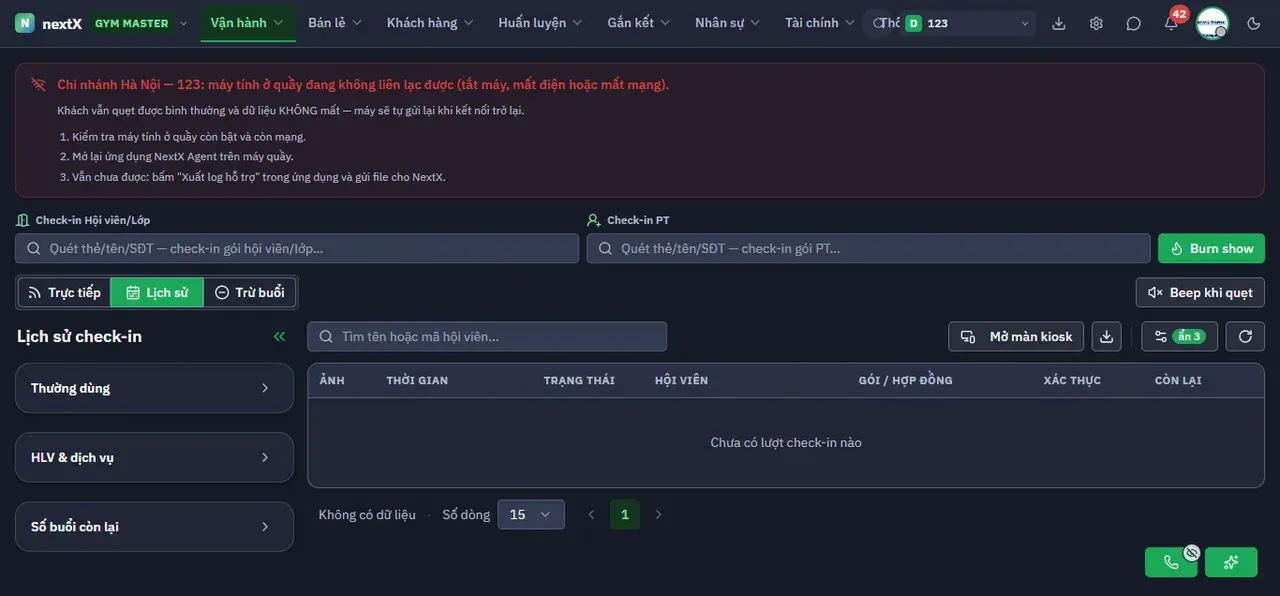This screenshot has height=596, width=1280.
Task: Open the Vận hành menu
Action: tap(248, 23)
